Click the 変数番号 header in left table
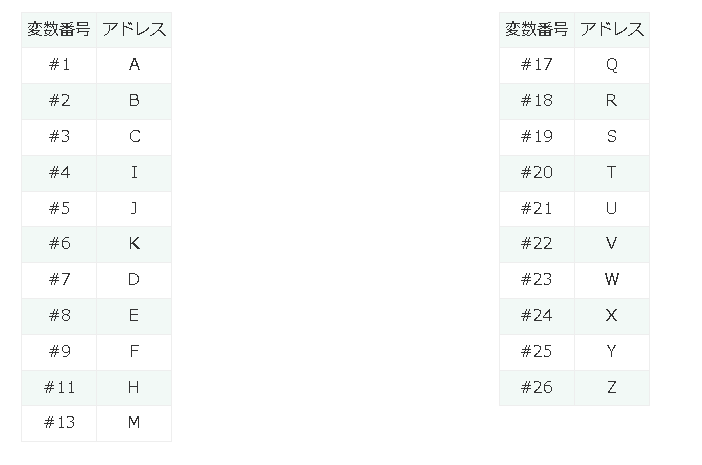Image resolution: width=702 pixels, height=465 pixels. [x=59, y=29]
